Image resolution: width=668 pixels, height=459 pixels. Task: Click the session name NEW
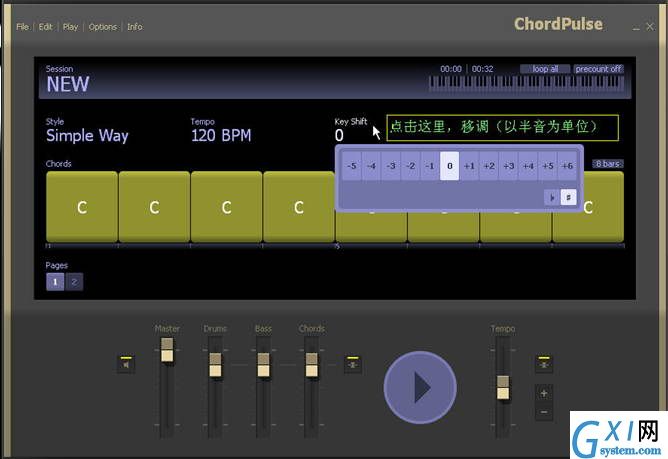(68, 84)
